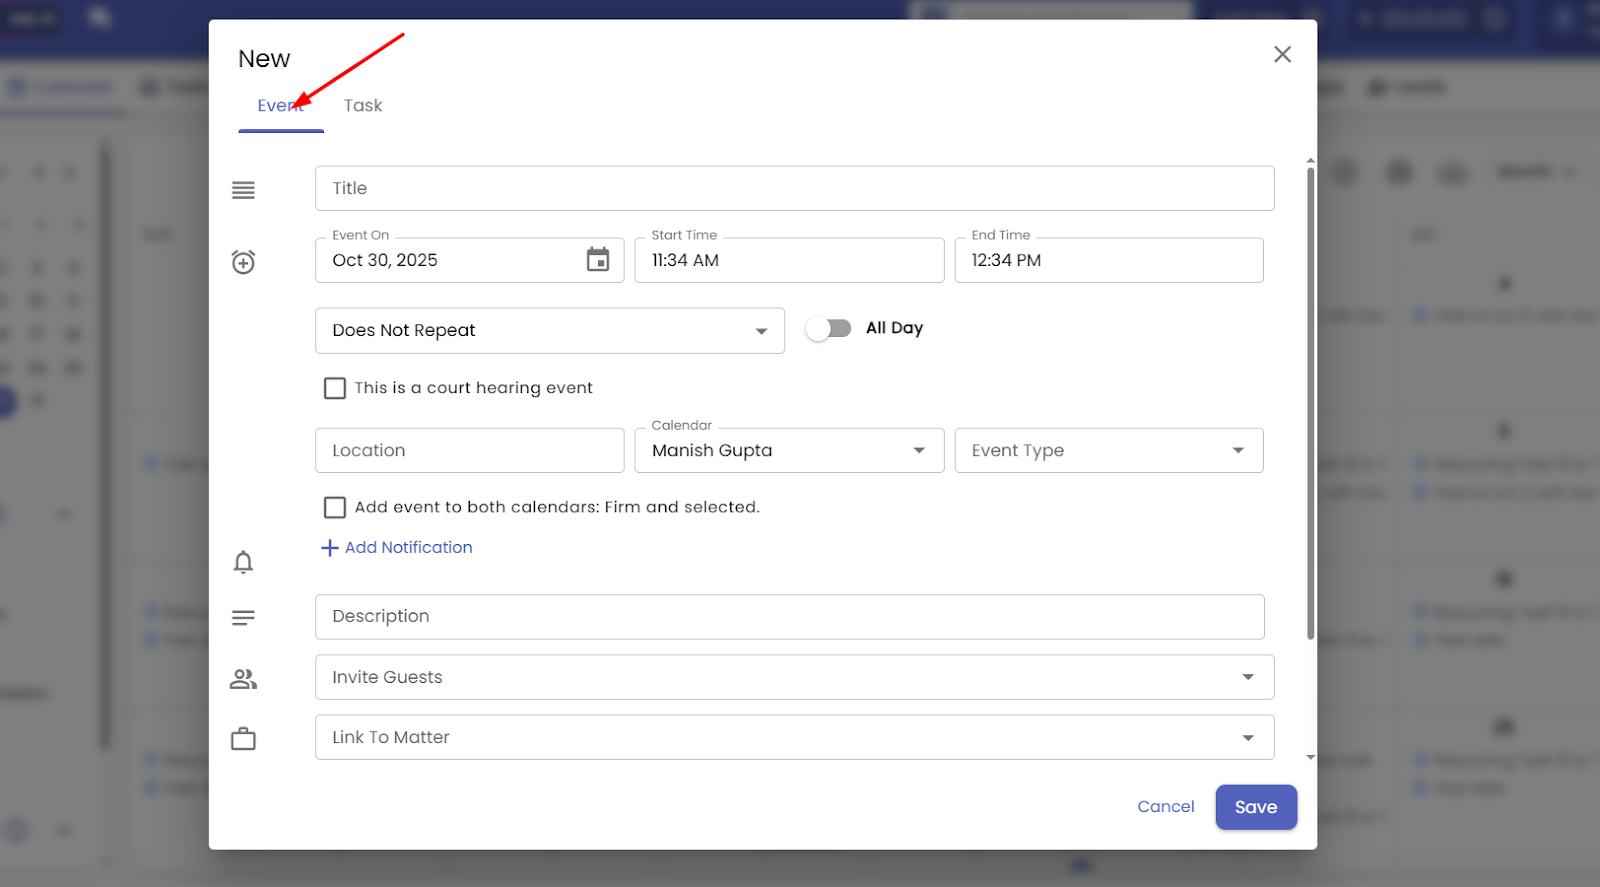This screenshot has width=1600, height=887.
Task: Close the New event dialog
Action: 1282,54
